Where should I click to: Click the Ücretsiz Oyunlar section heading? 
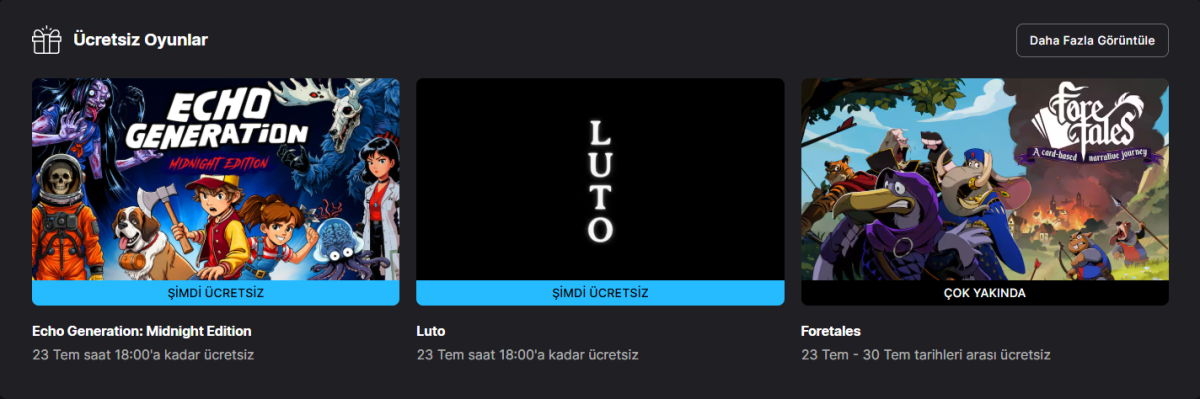140,40
